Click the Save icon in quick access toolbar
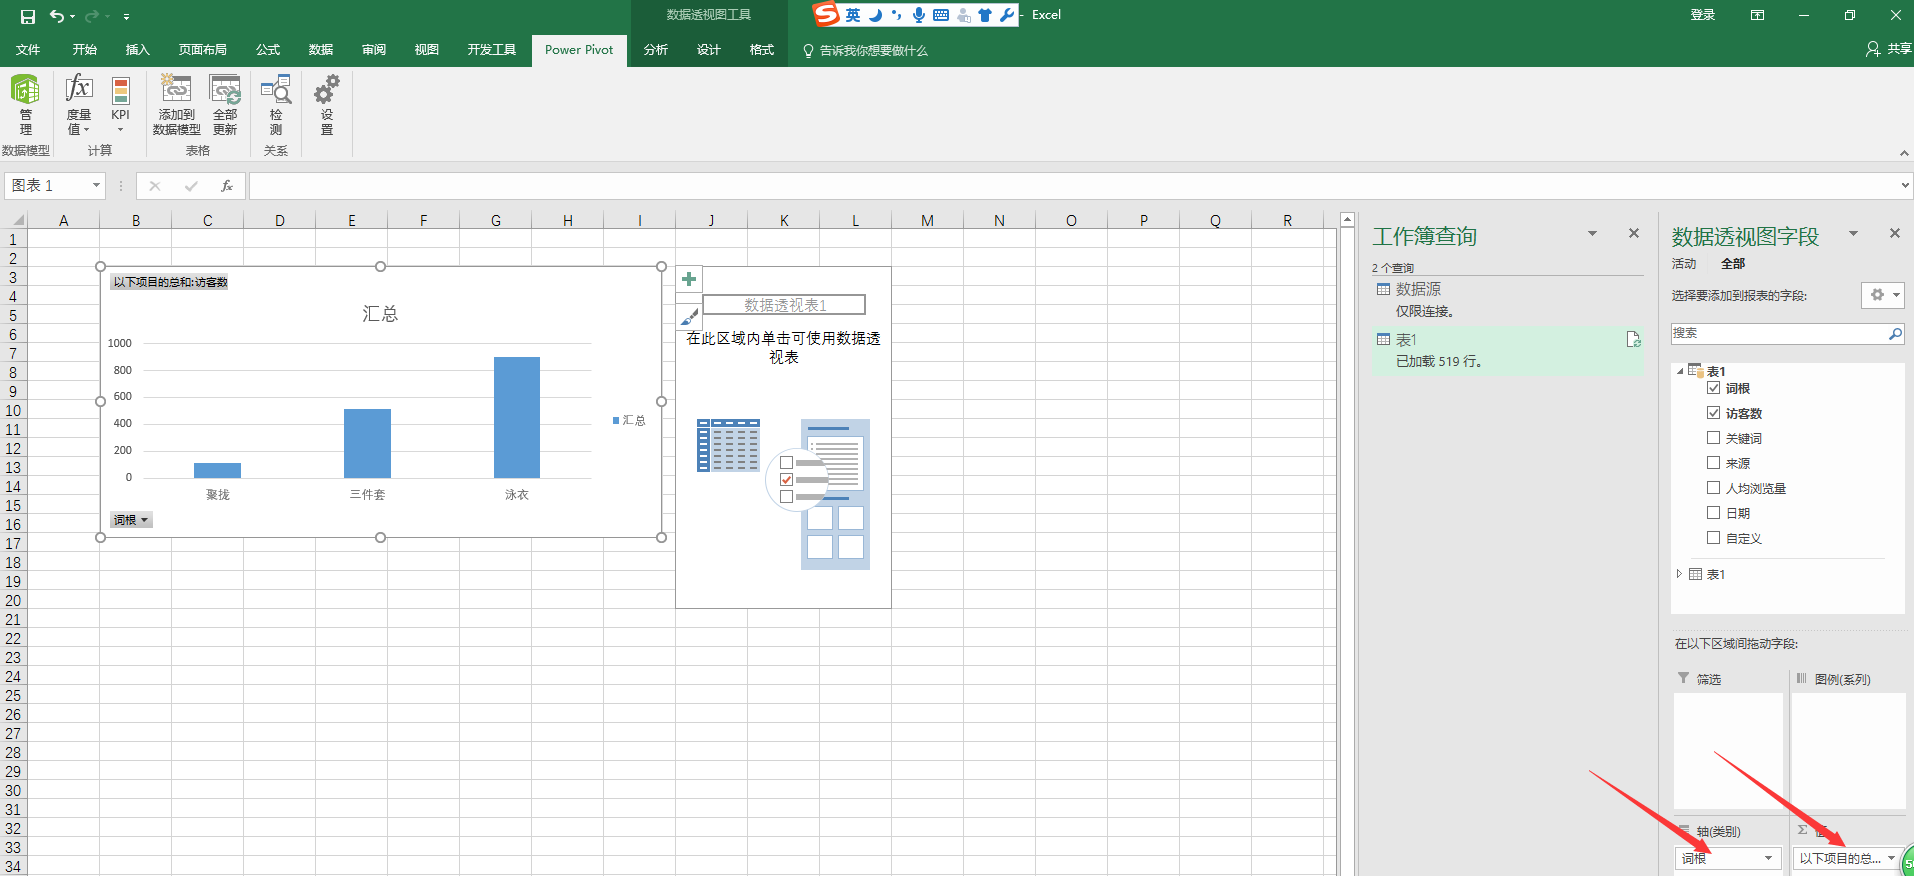This screenshot has width=1914, height=876. [28, 16]
